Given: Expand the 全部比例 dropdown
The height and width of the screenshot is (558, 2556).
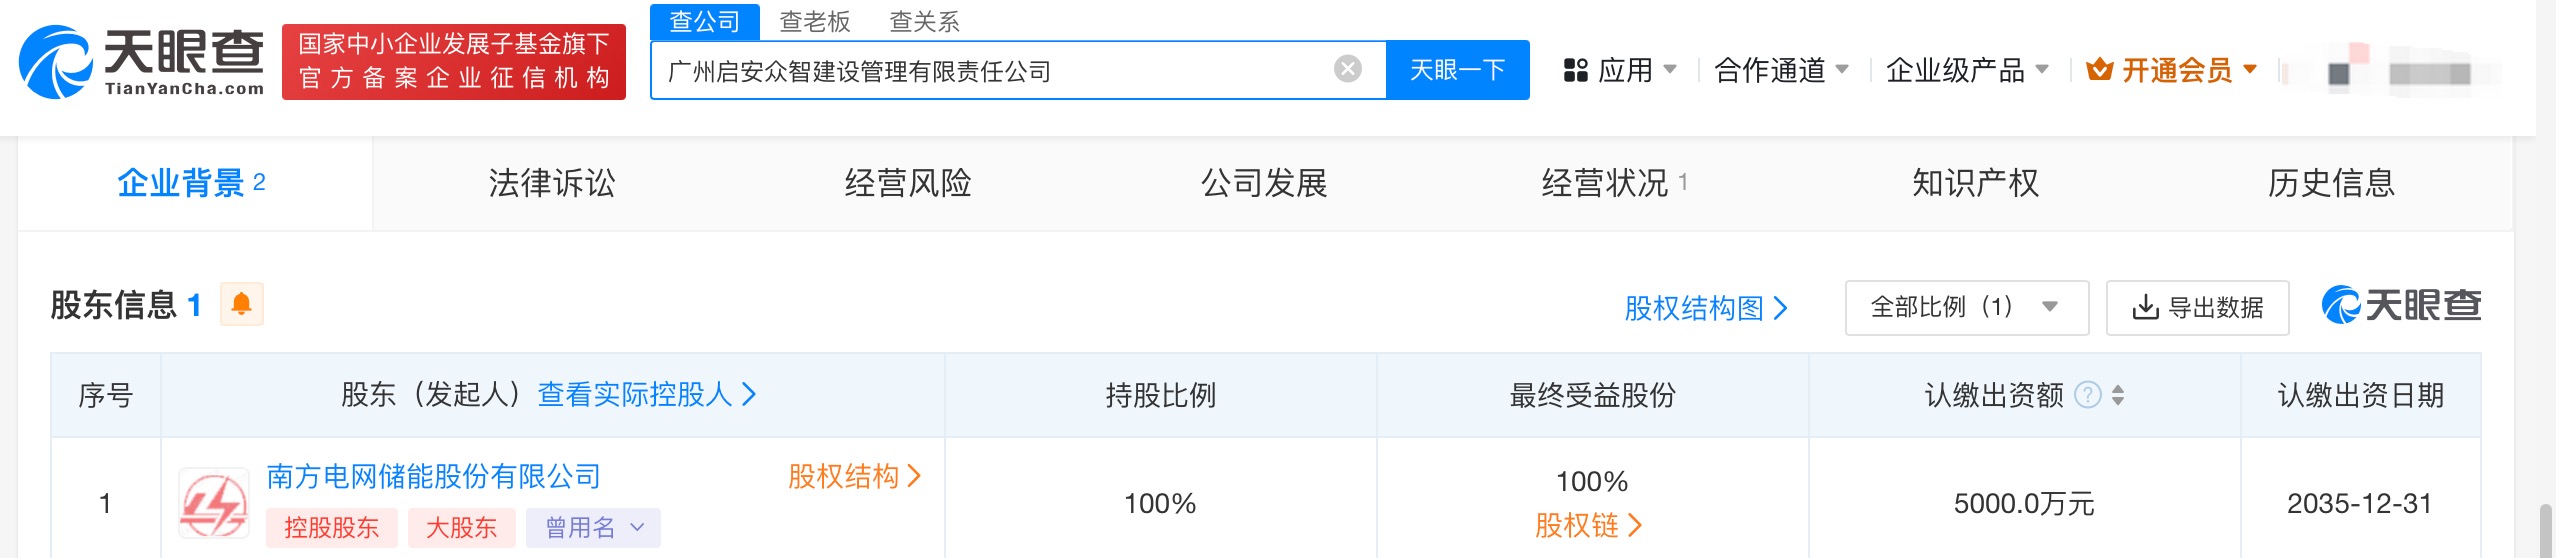Looking at the screenshot, I should point(1966,307).
